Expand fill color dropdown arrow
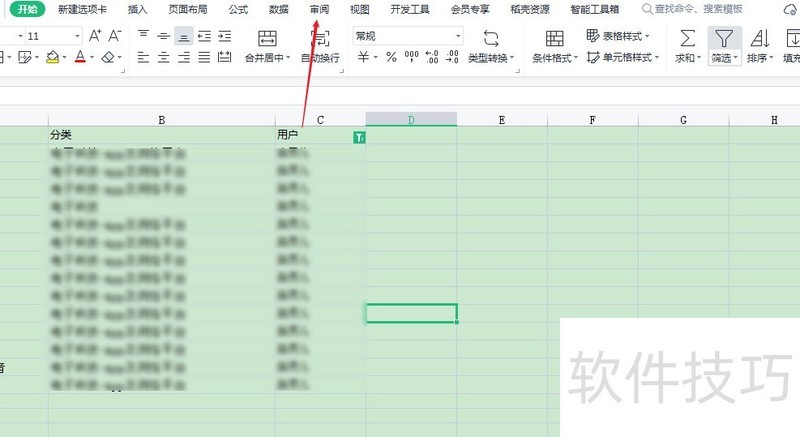Image resolution: width=800 pixels, height=437 pixels. [64, 58]
